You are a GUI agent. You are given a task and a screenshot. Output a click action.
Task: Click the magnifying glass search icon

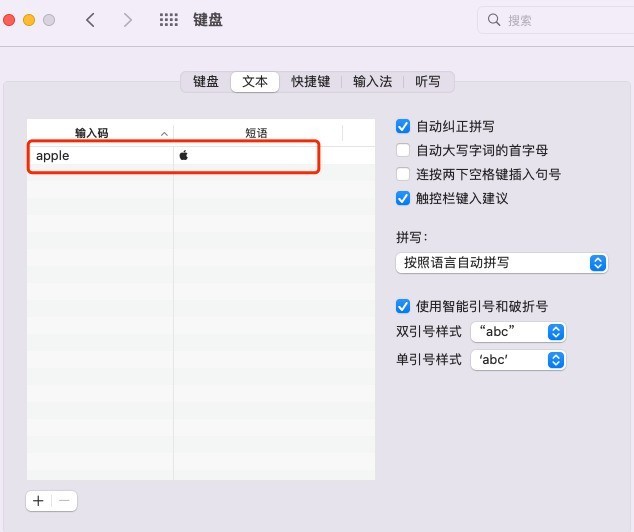(x=494, y=19)
